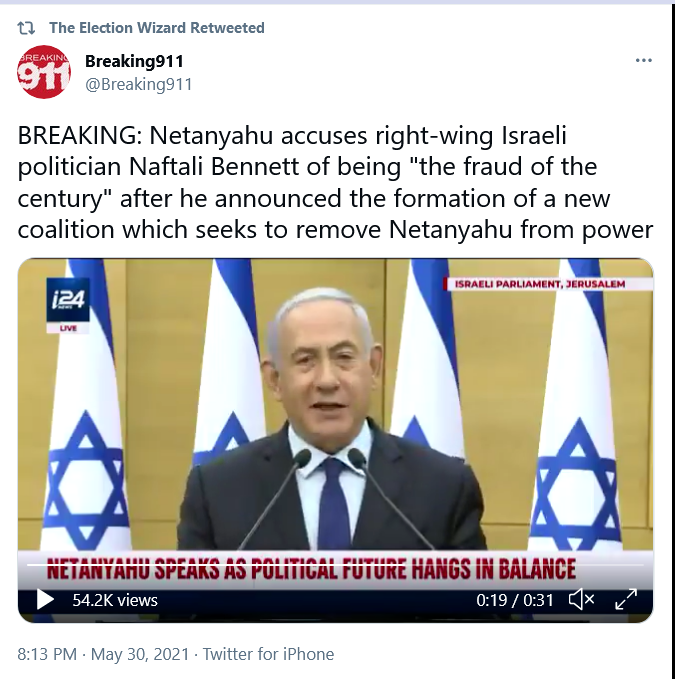Click the retweet arrows icon
Screen dimensions: 675x679
click(x=26, y=28)
